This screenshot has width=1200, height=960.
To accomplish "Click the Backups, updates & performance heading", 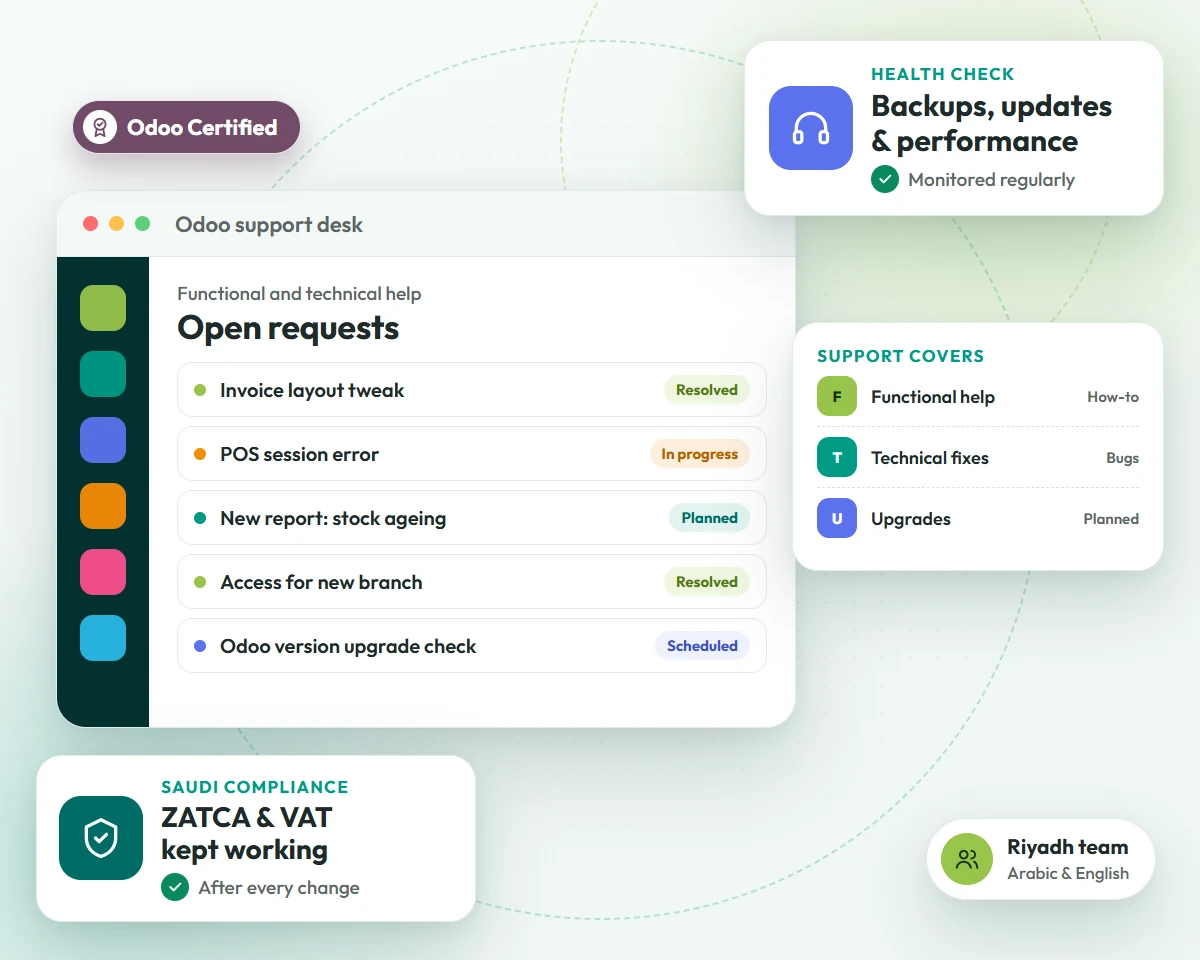I will point(992,123).
